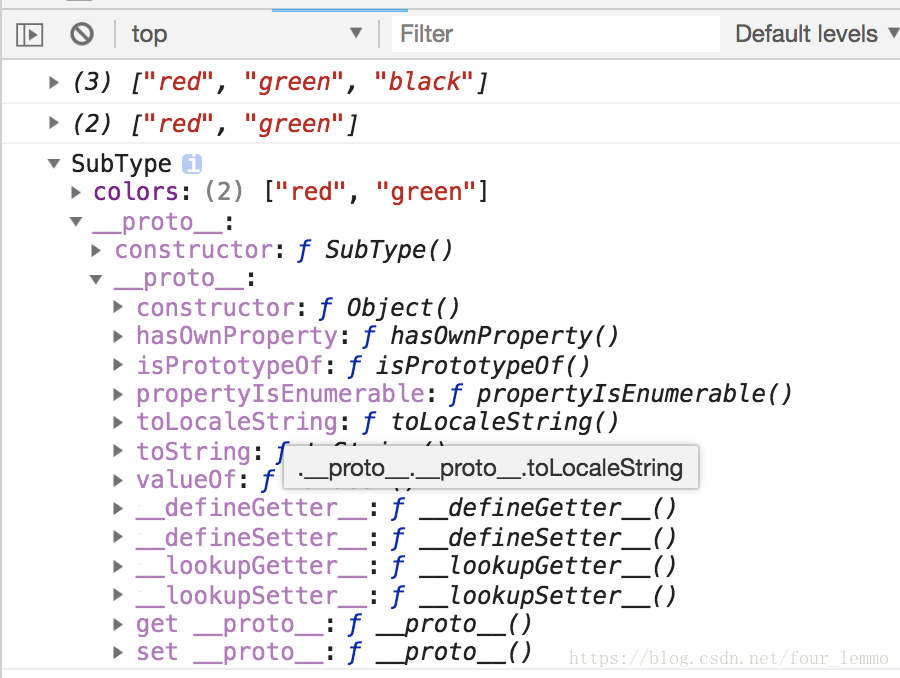Expand the Object constructor entry
This screenshot has height=678, width=900.
tap(119, 307)
